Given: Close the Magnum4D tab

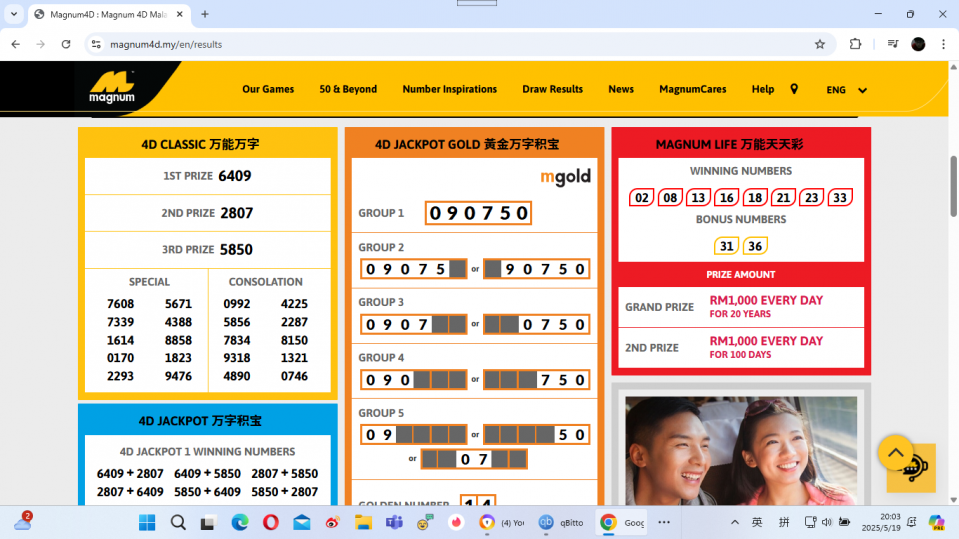Looking at the screenshot, I should coord(180,14).
